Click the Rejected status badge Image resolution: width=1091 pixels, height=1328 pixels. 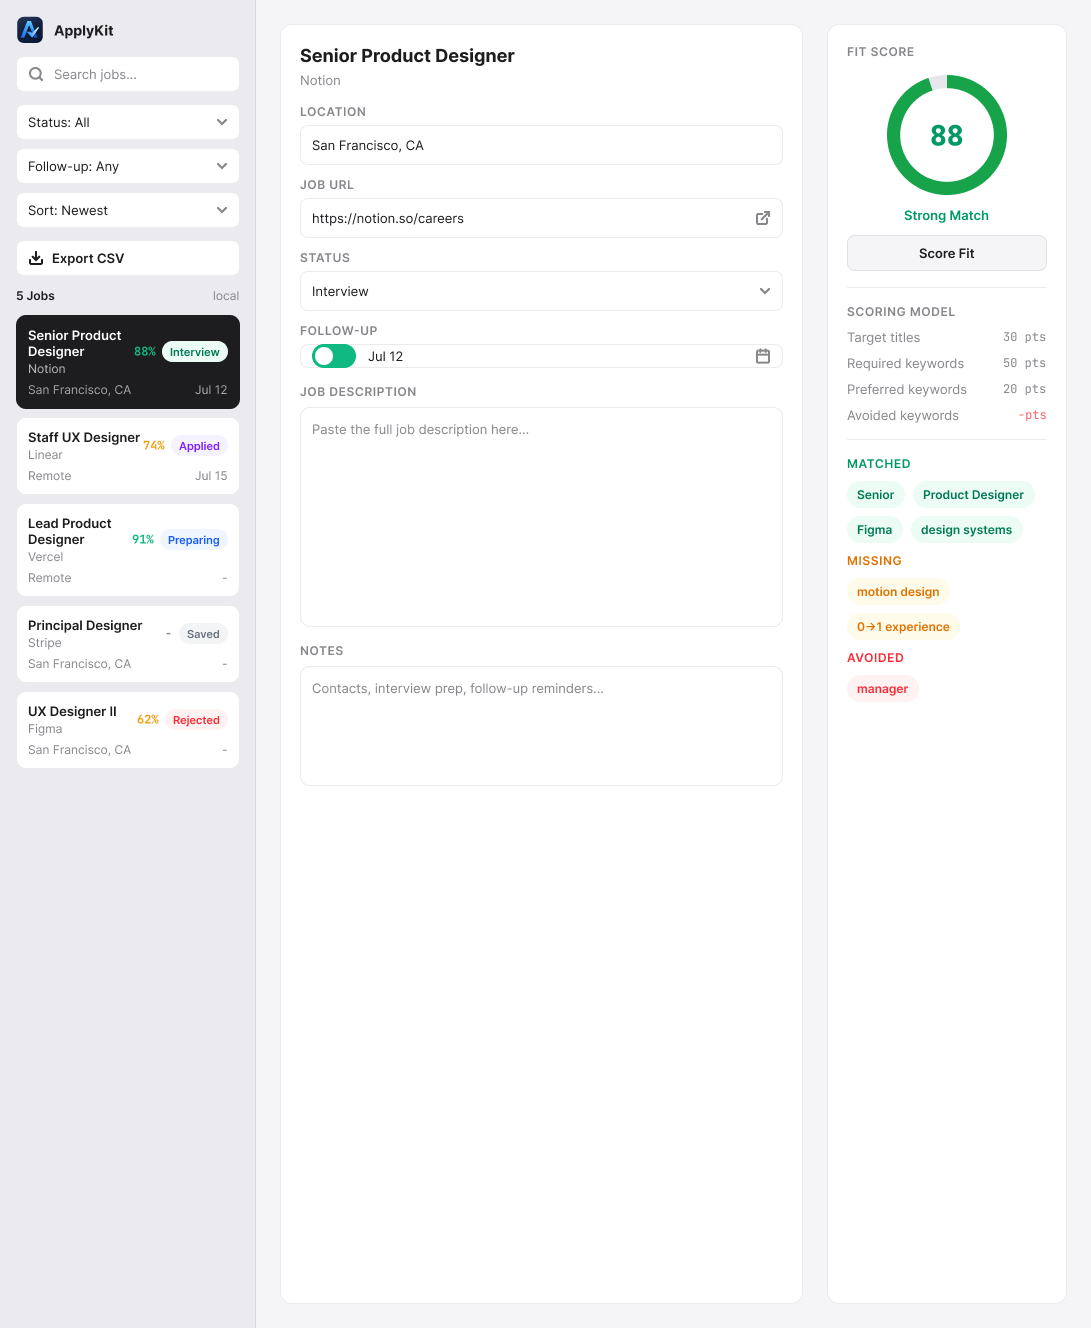coord(196,720)
